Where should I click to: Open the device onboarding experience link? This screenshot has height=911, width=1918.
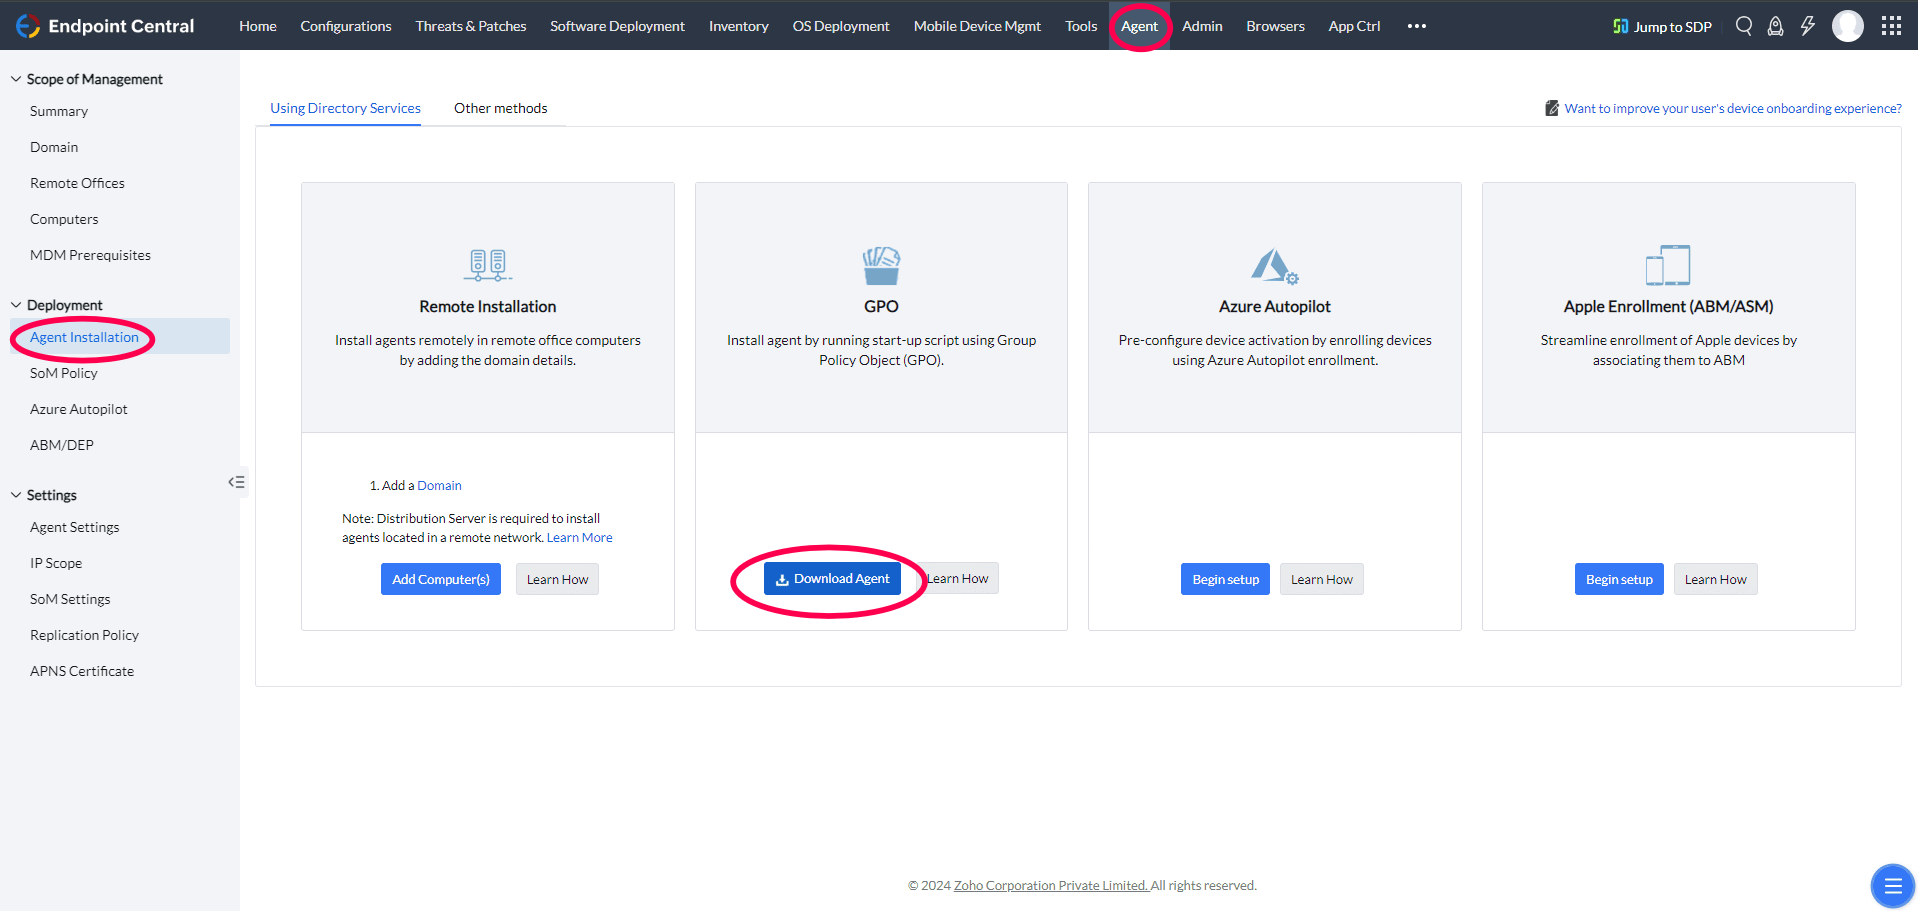[x=1733, y=108]
